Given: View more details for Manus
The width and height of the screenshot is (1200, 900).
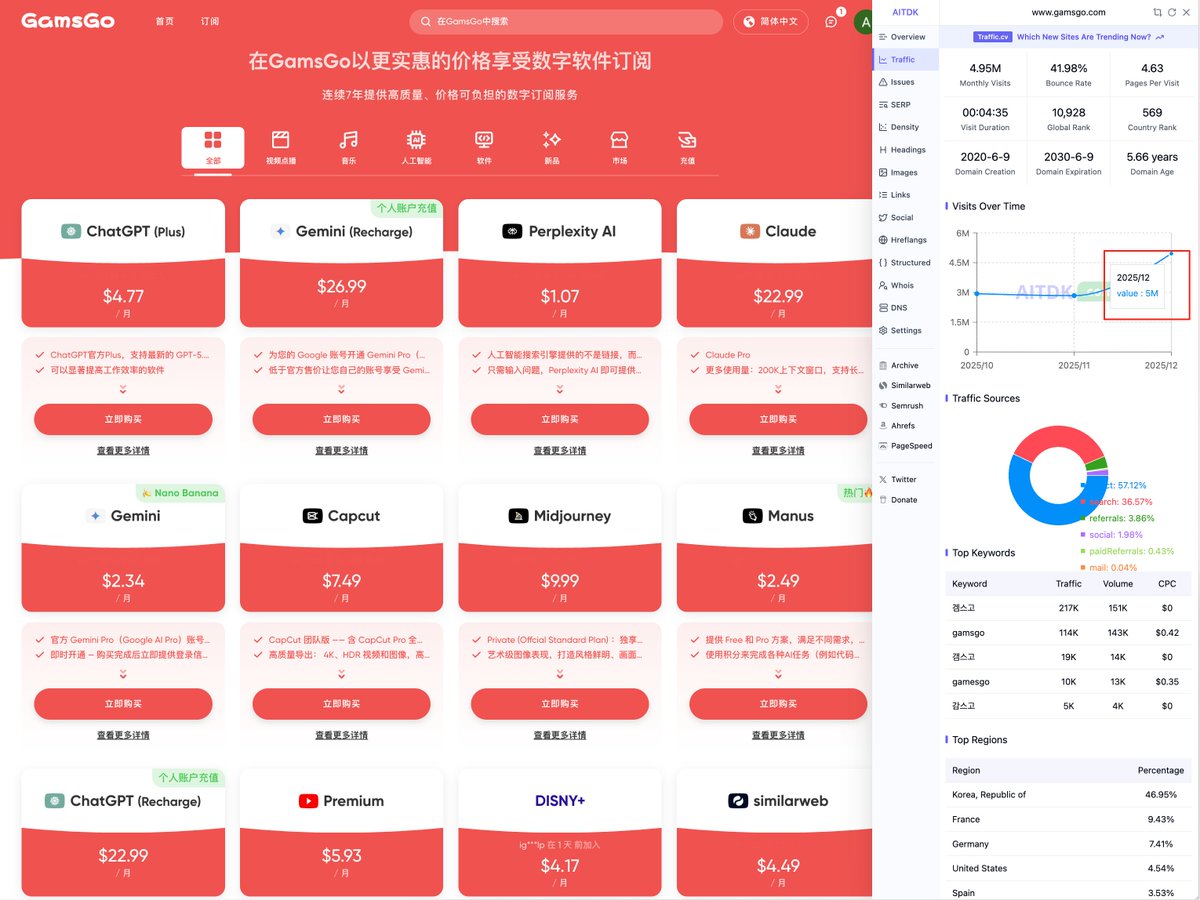Looking at the screenshot, I should coord(778,736).
